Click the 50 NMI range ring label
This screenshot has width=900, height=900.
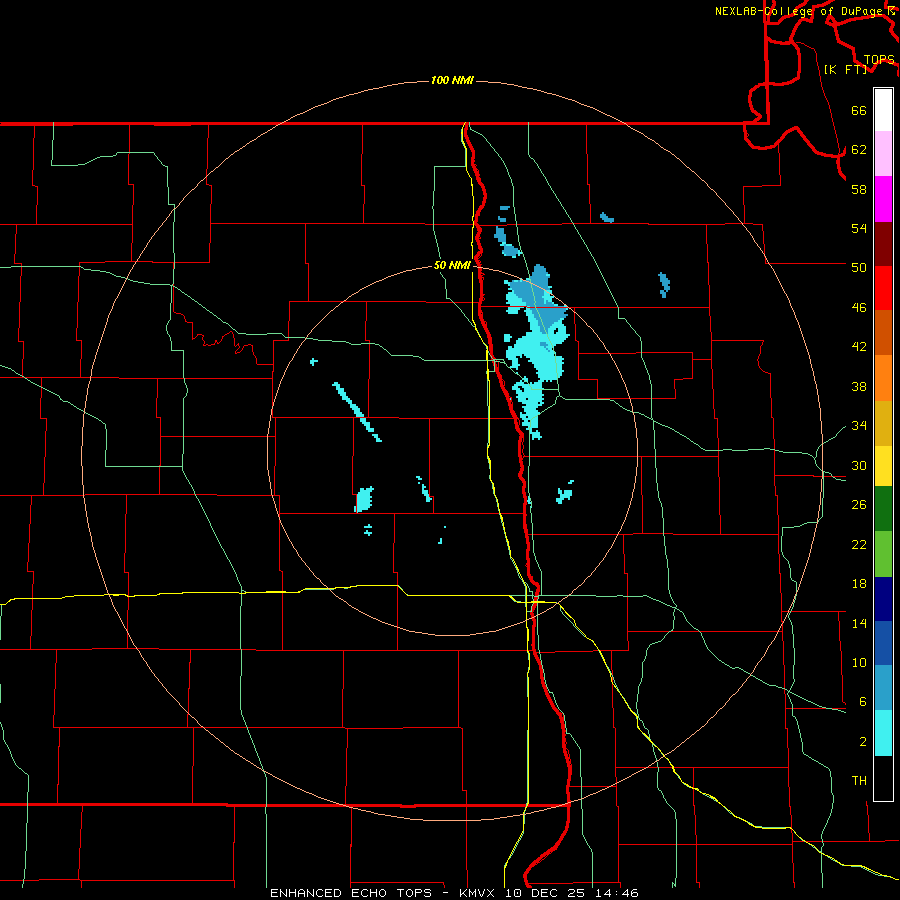452,265
